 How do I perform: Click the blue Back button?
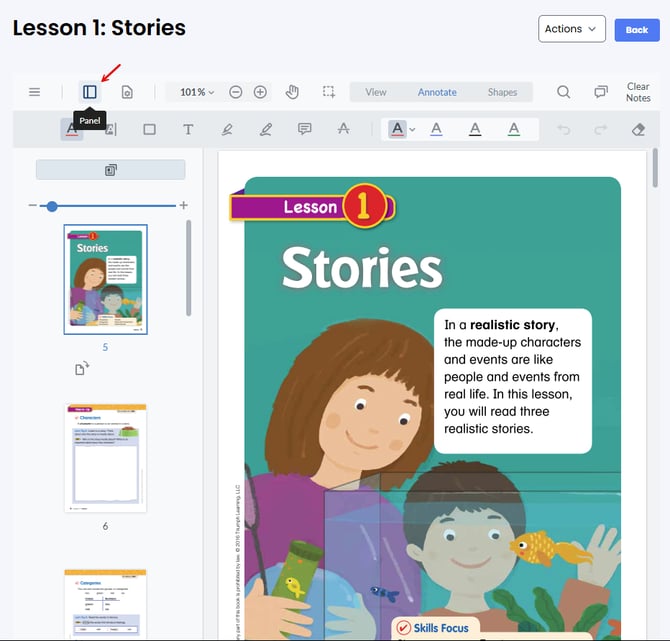point(637,30)
